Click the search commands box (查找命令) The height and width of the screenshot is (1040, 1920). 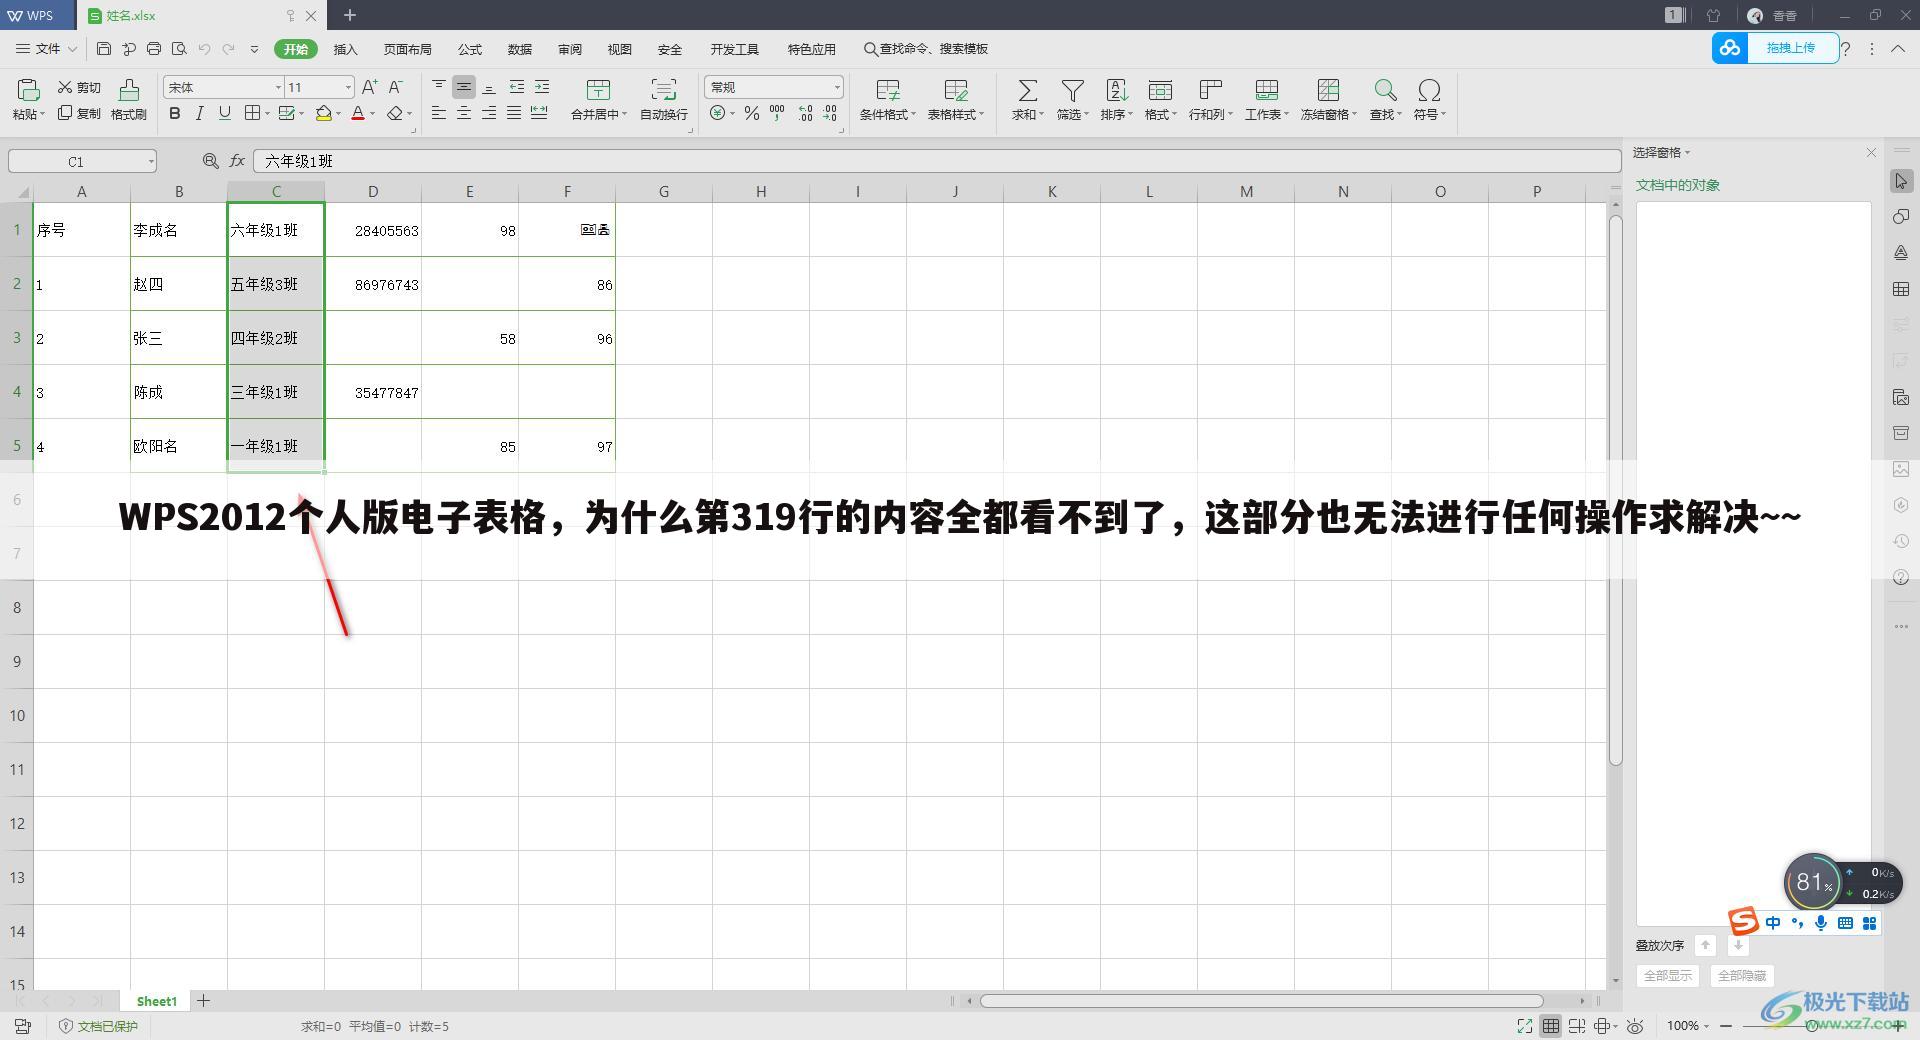point(926,49)
